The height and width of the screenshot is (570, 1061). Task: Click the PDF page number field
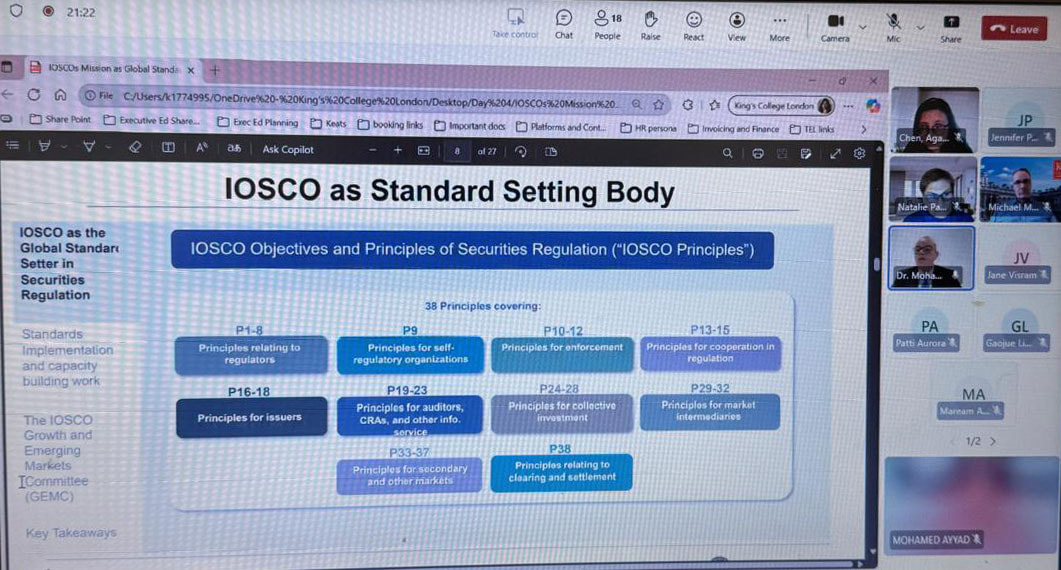click(457, 151)
